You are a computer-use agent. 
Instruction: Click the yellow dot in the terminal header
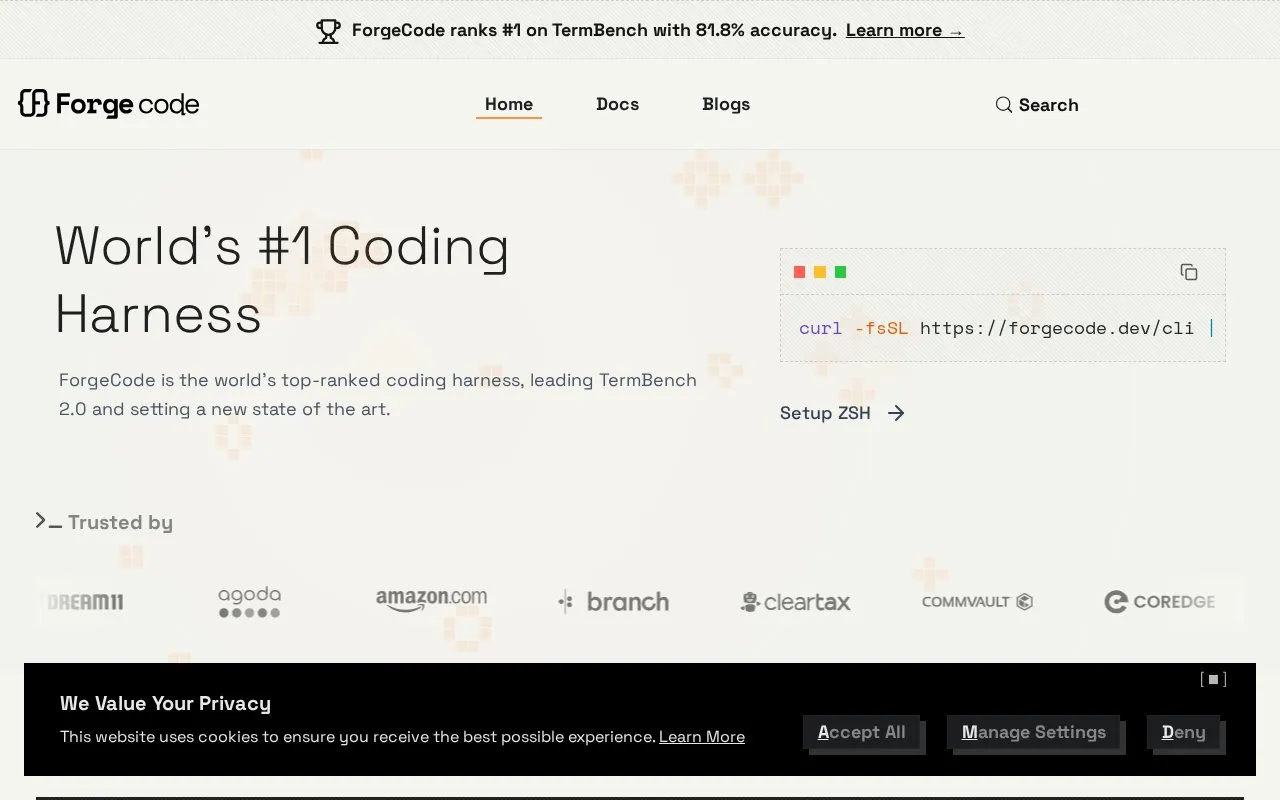pos(820,272)
